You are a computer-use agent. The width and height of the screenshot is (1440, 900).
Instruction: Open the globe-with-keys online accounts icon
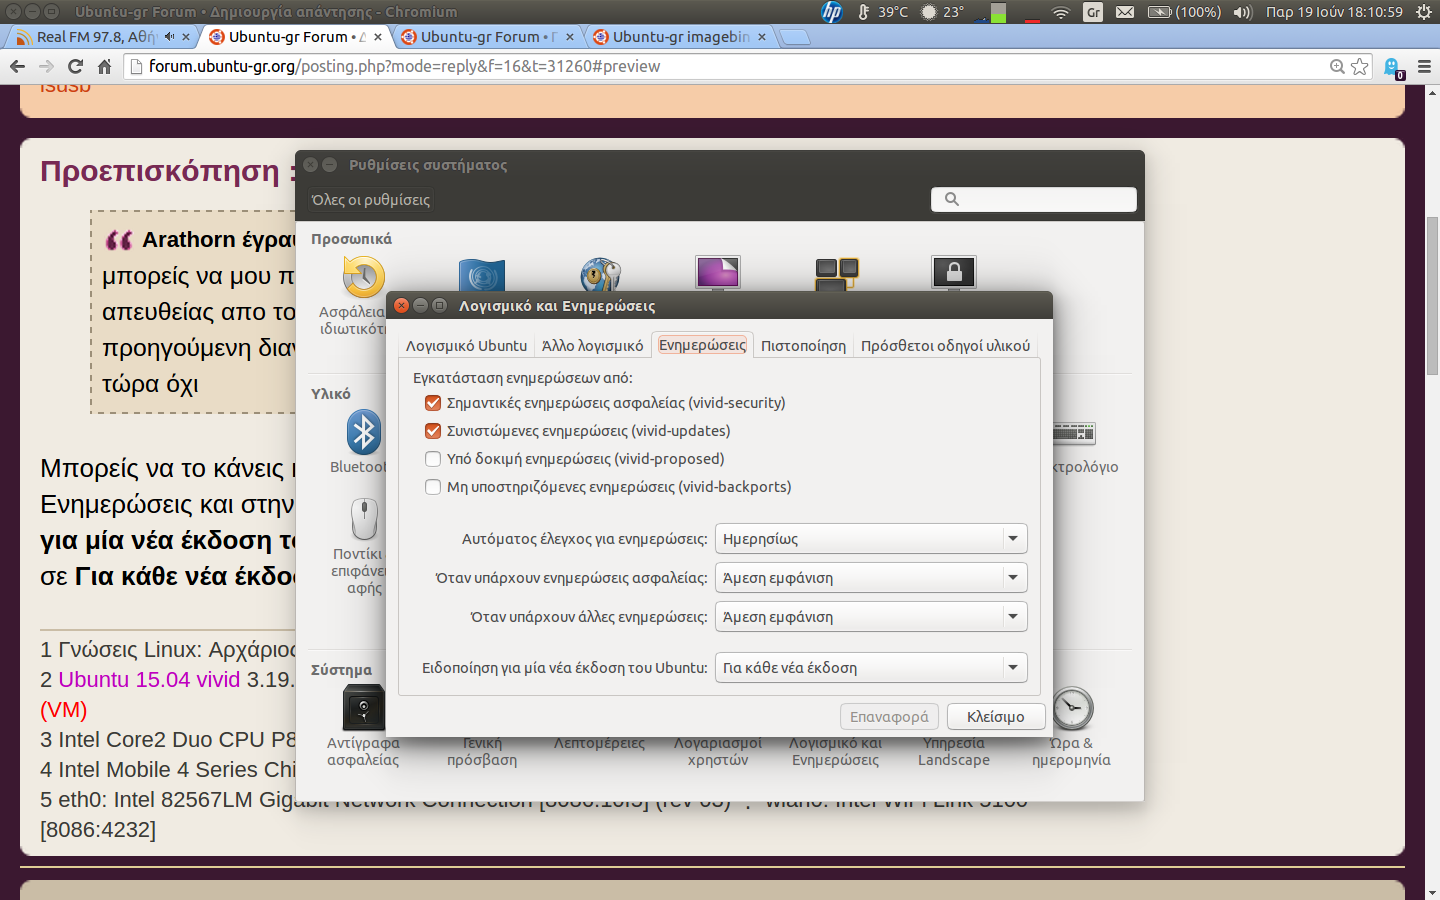[x=600, y=275]
